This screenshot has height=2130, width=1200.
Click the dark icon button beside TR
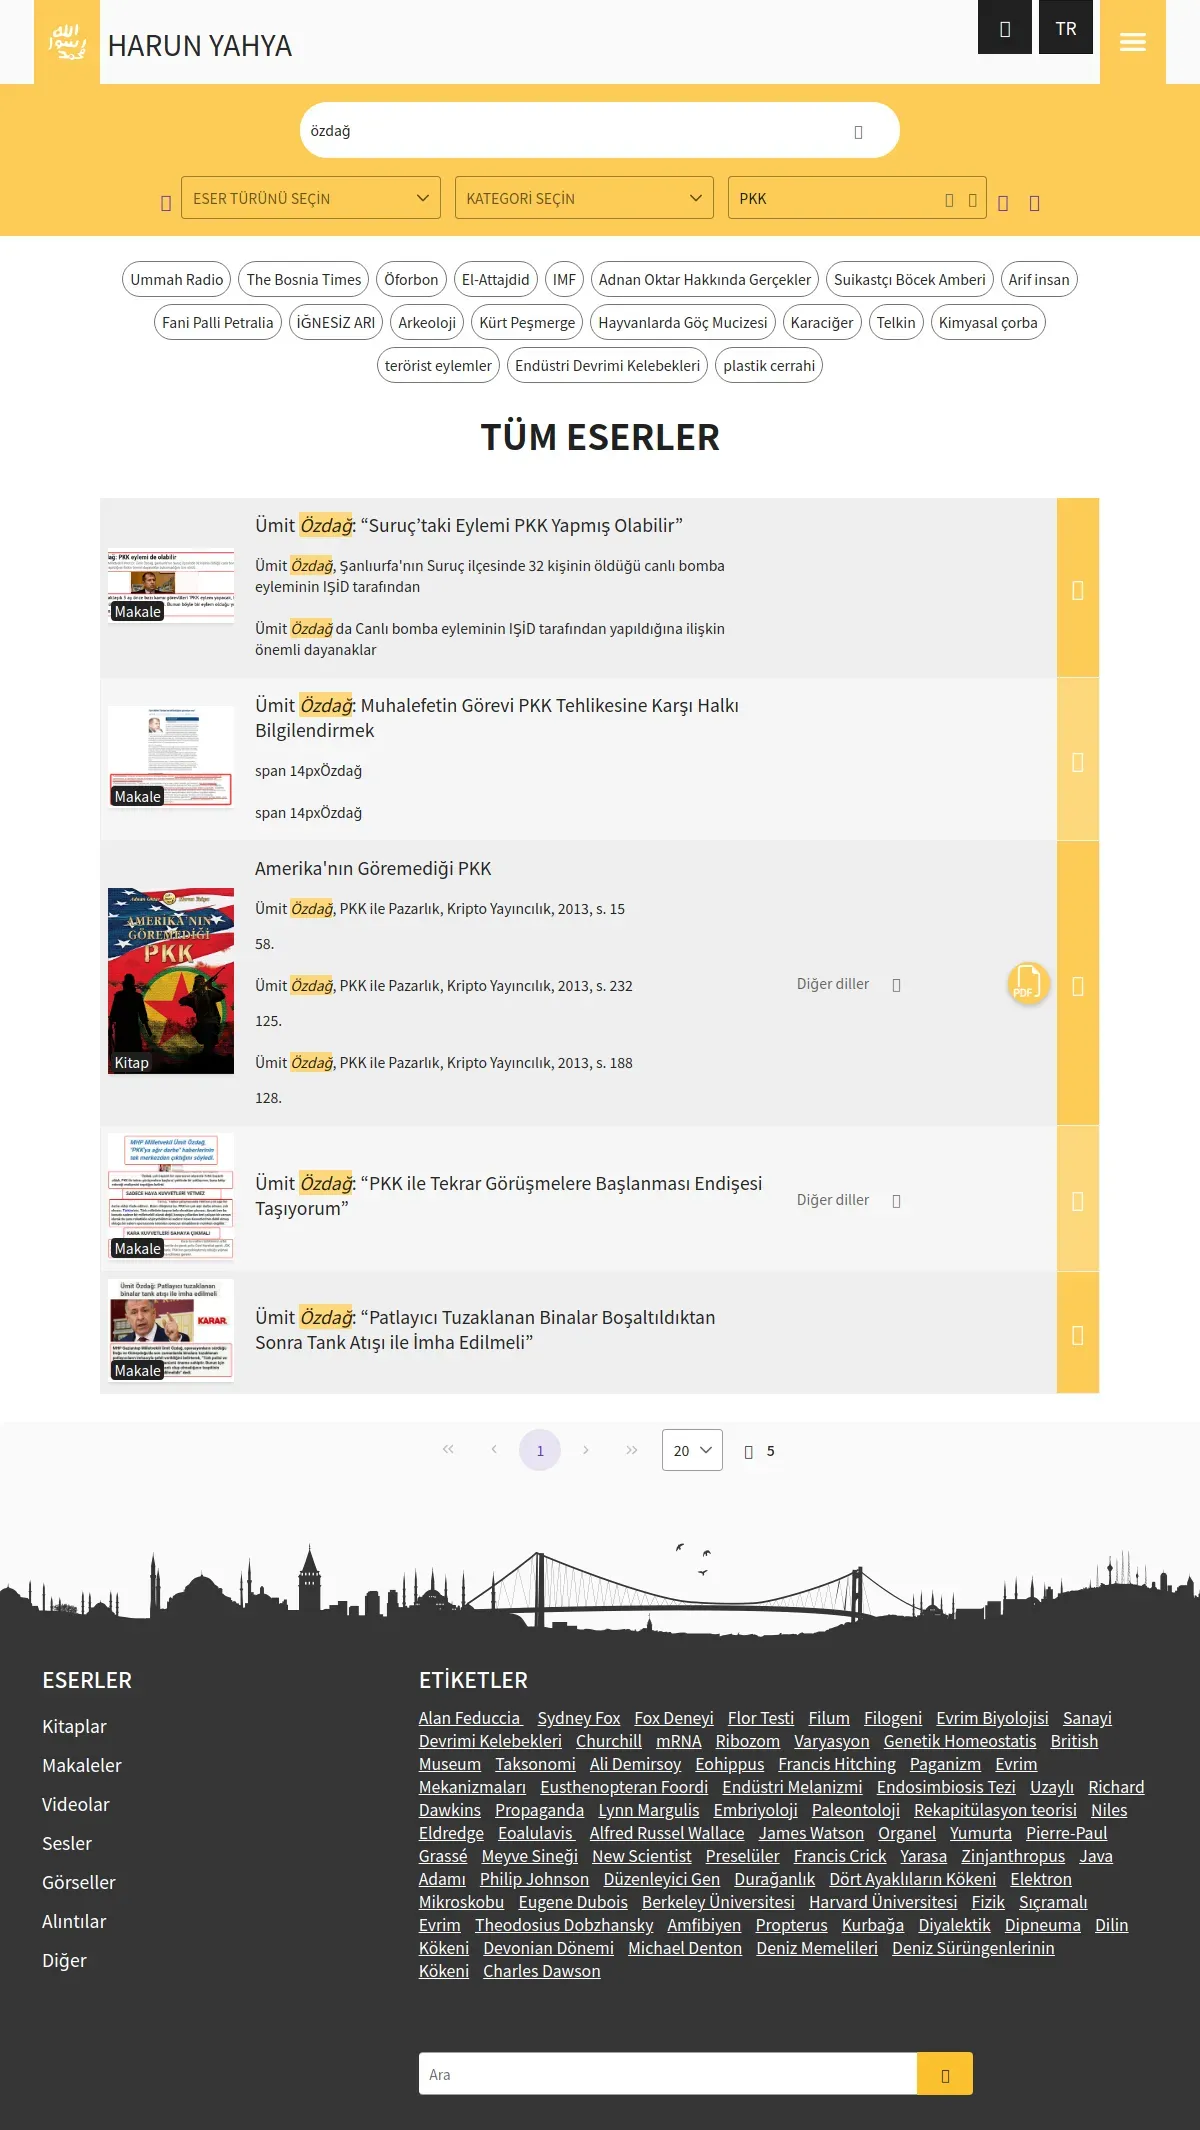point(1005,28)
